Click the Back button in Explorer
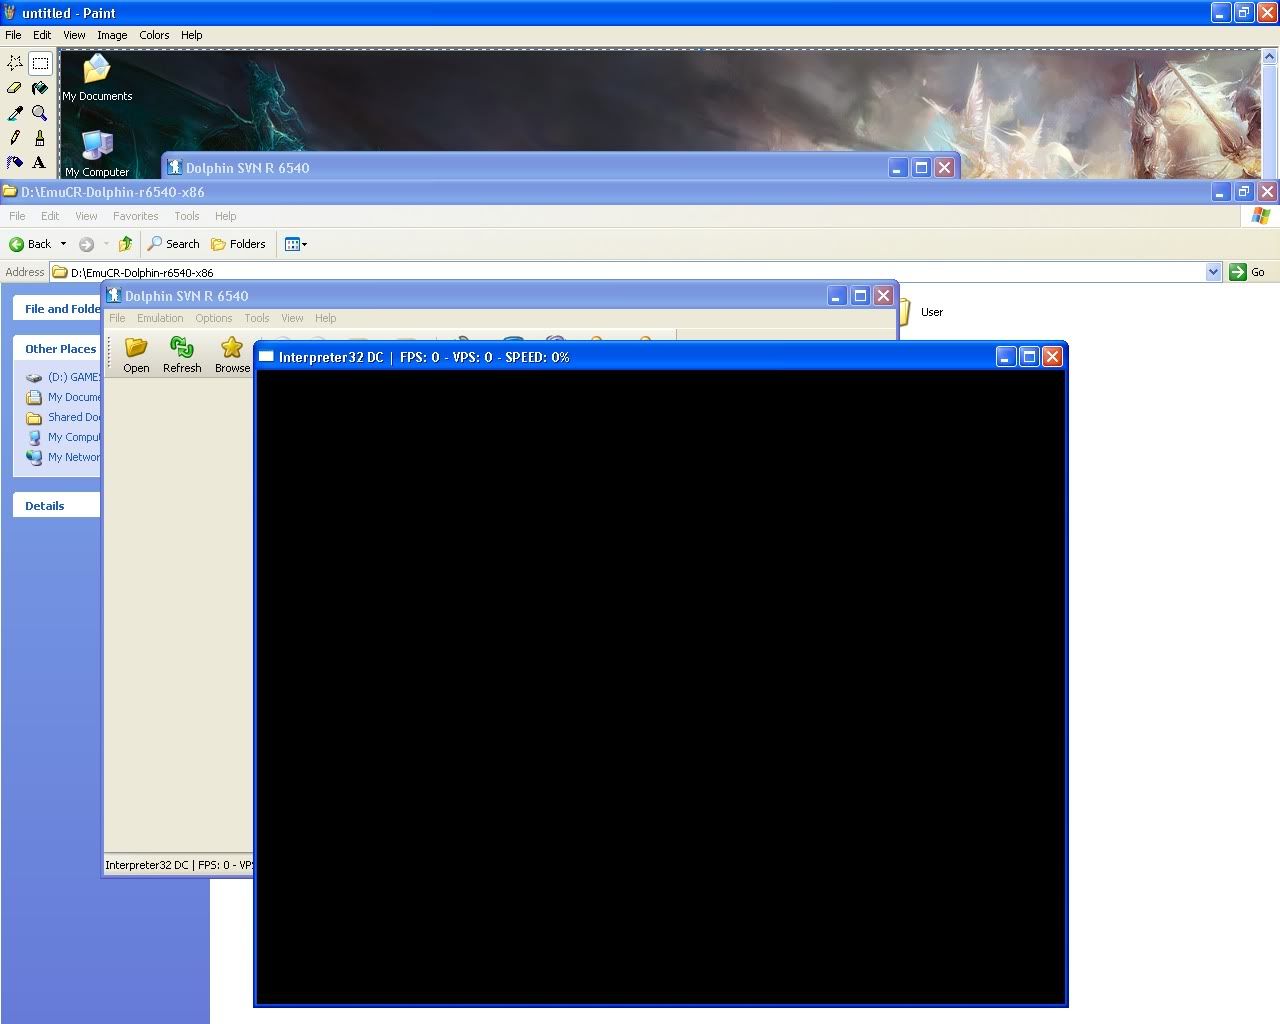The image size is (1280, 1024). pos(30,244)
